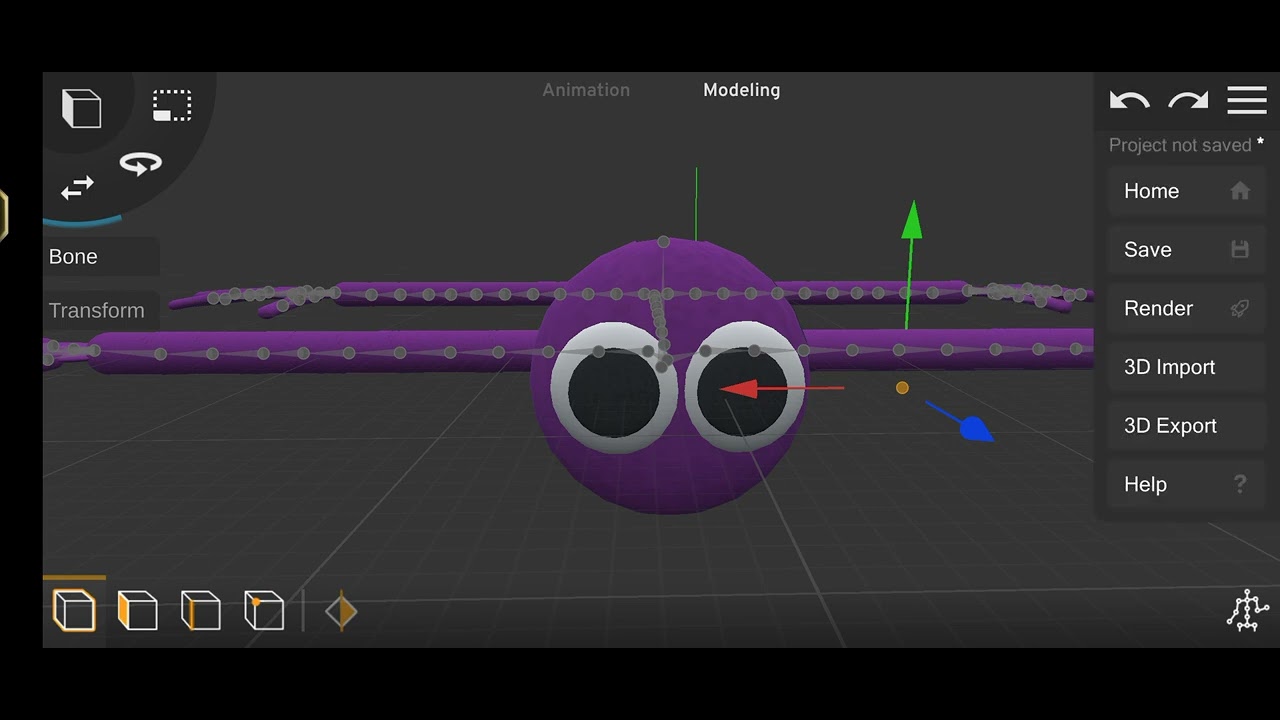Image resolution: width=1280 pixels, height=720 pixels.
Task: Tap the house icon beside Home
Action: [1240, 191]
